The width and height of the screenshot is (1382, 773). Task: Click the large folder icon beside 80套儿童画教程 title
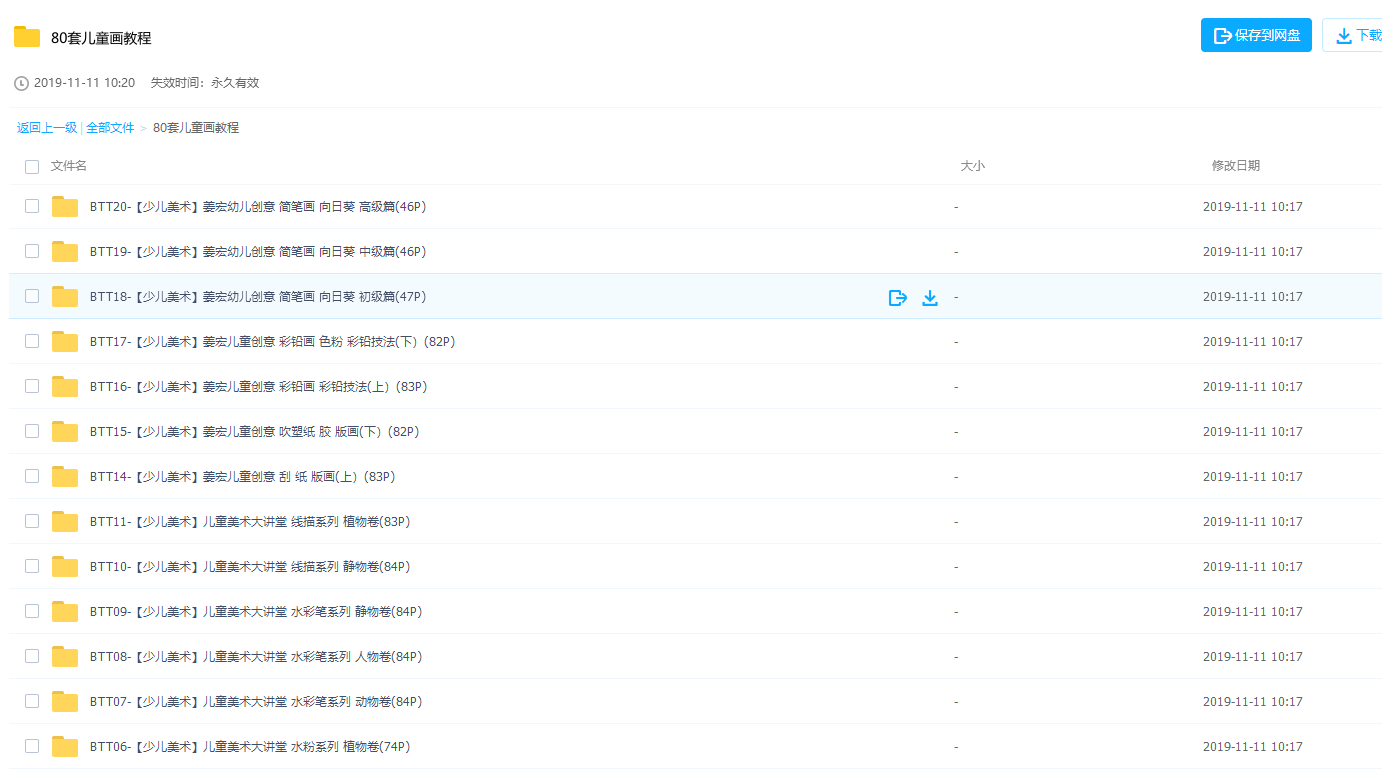coord(27,37)
